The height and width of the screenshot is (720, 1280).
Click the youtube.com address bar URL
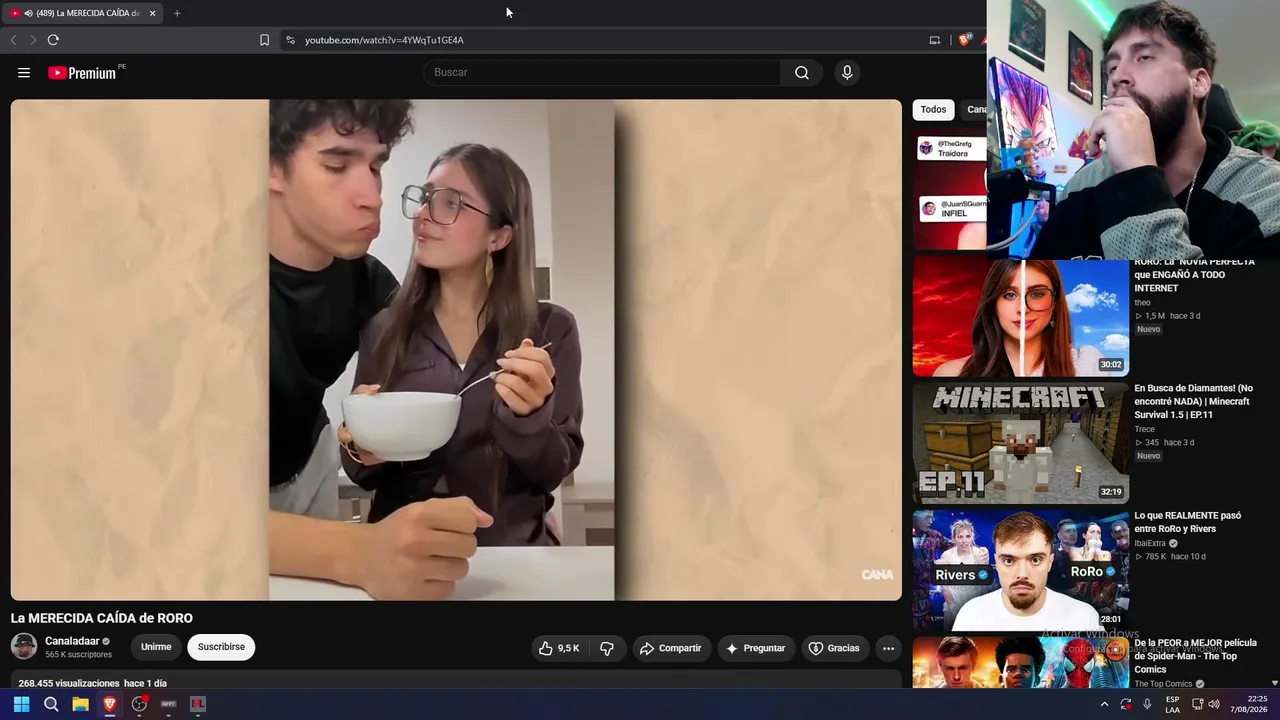click(x=384, y=40)
